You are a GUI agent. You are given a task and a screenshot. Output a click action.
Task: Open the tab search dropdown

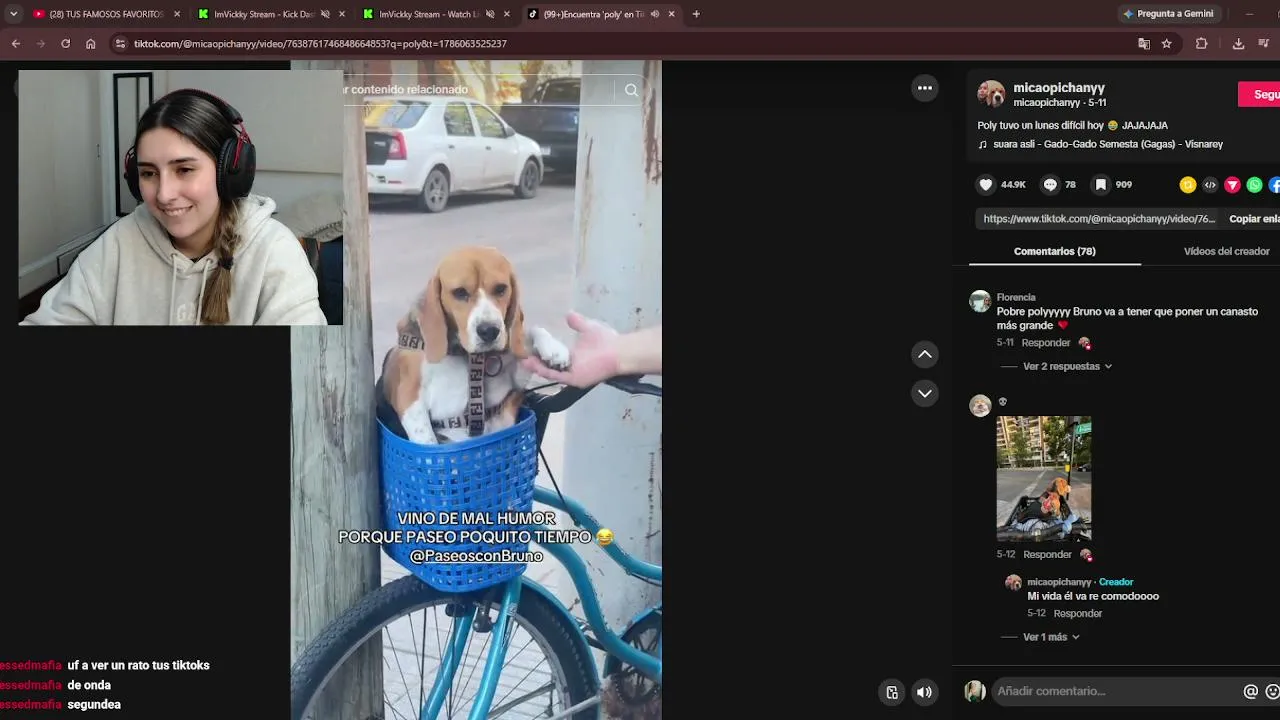pos(13,14)
